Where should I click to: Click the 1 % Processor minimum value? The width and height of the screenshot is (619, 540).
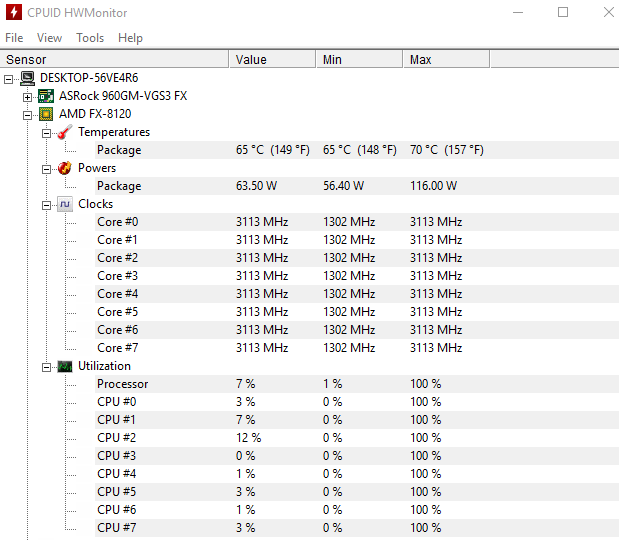[x=333, y=384]
